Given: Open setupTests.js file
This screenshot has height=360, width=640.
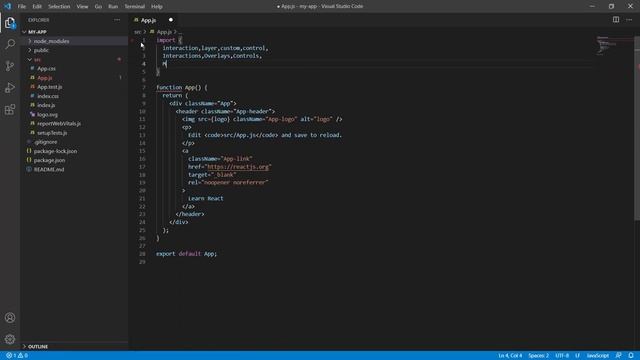Looking at the screenshot, I should coord(52,133).
